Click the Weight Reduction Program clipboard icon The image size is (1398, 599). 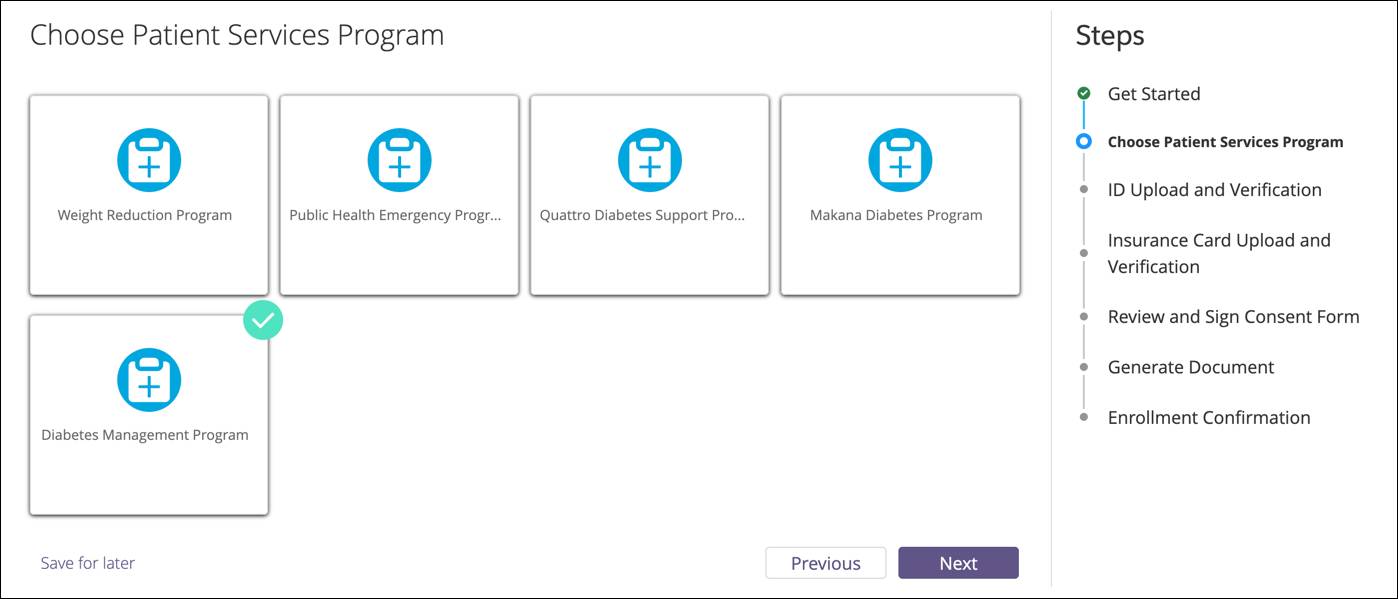pyautogui.click(x=149, y=160)
